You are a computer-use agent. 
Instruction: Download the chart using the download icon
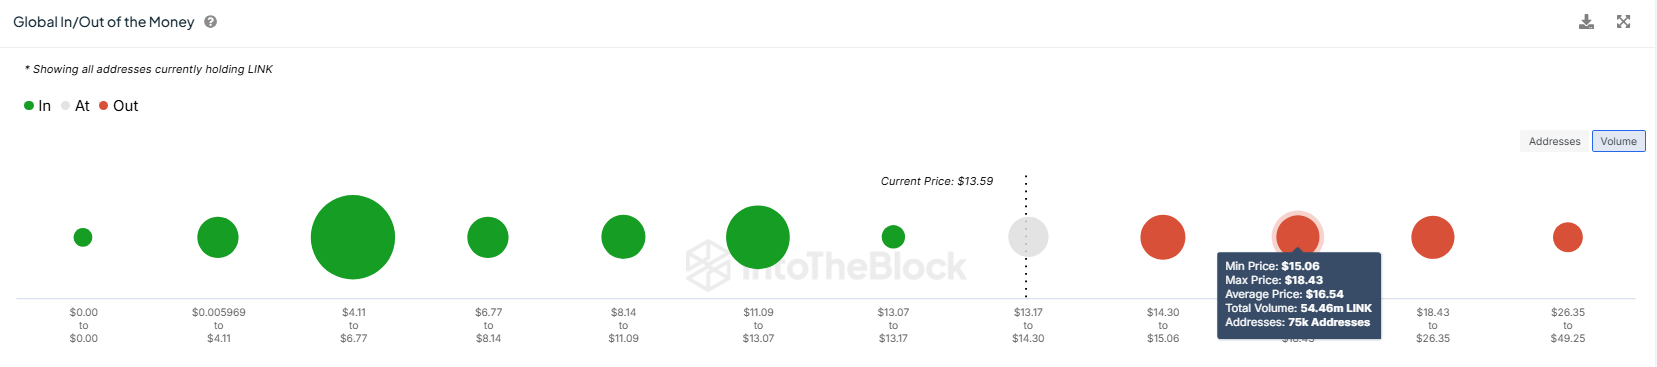[1586, 22]
